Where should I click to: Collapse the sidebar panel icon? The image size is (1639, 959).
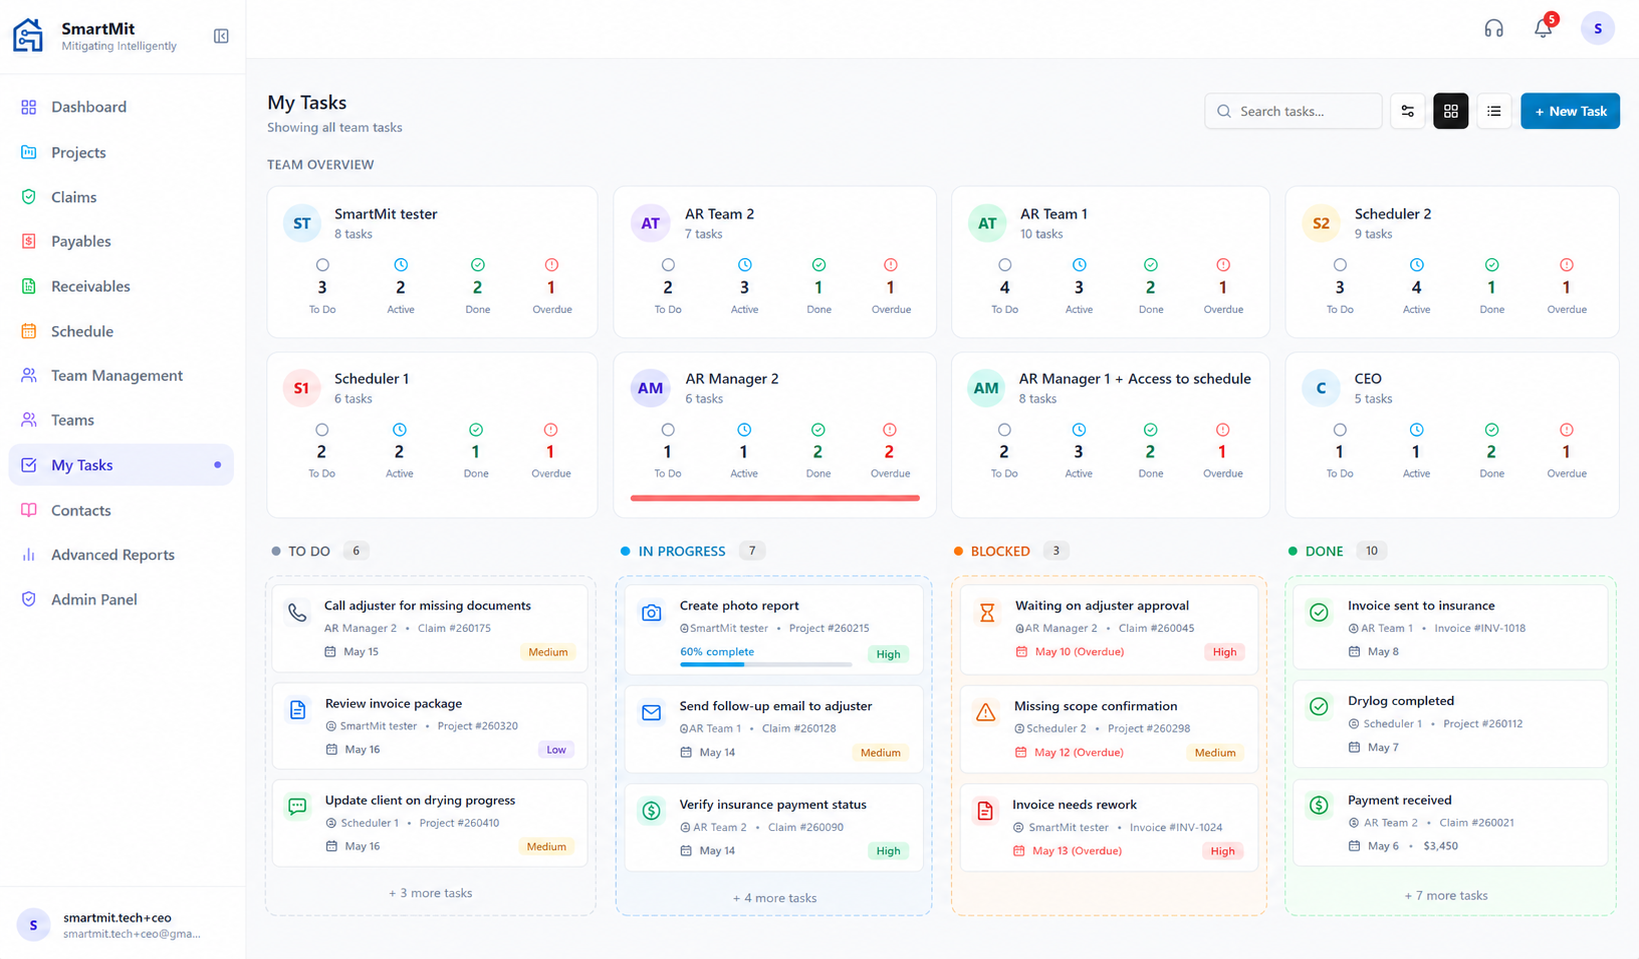pos(221,36)
